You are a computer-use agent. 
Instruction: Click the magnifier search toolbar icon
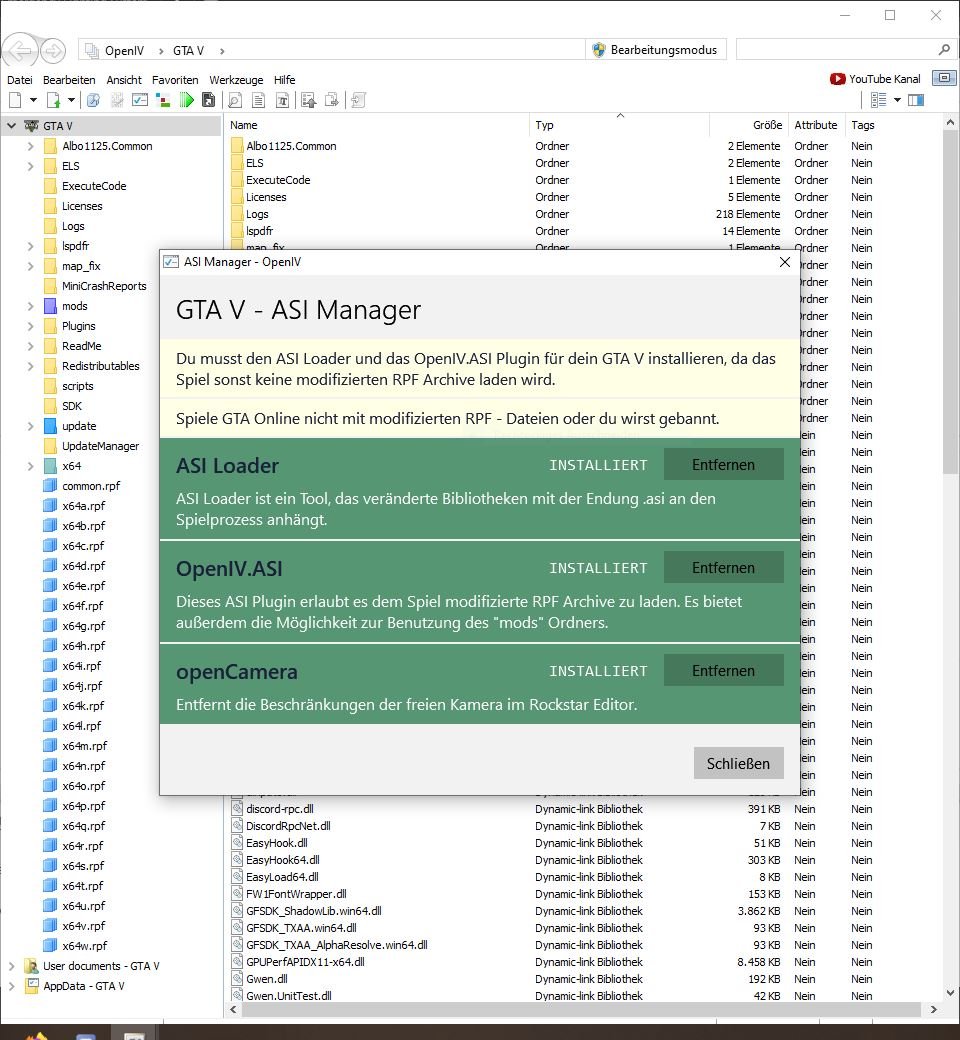235,100
